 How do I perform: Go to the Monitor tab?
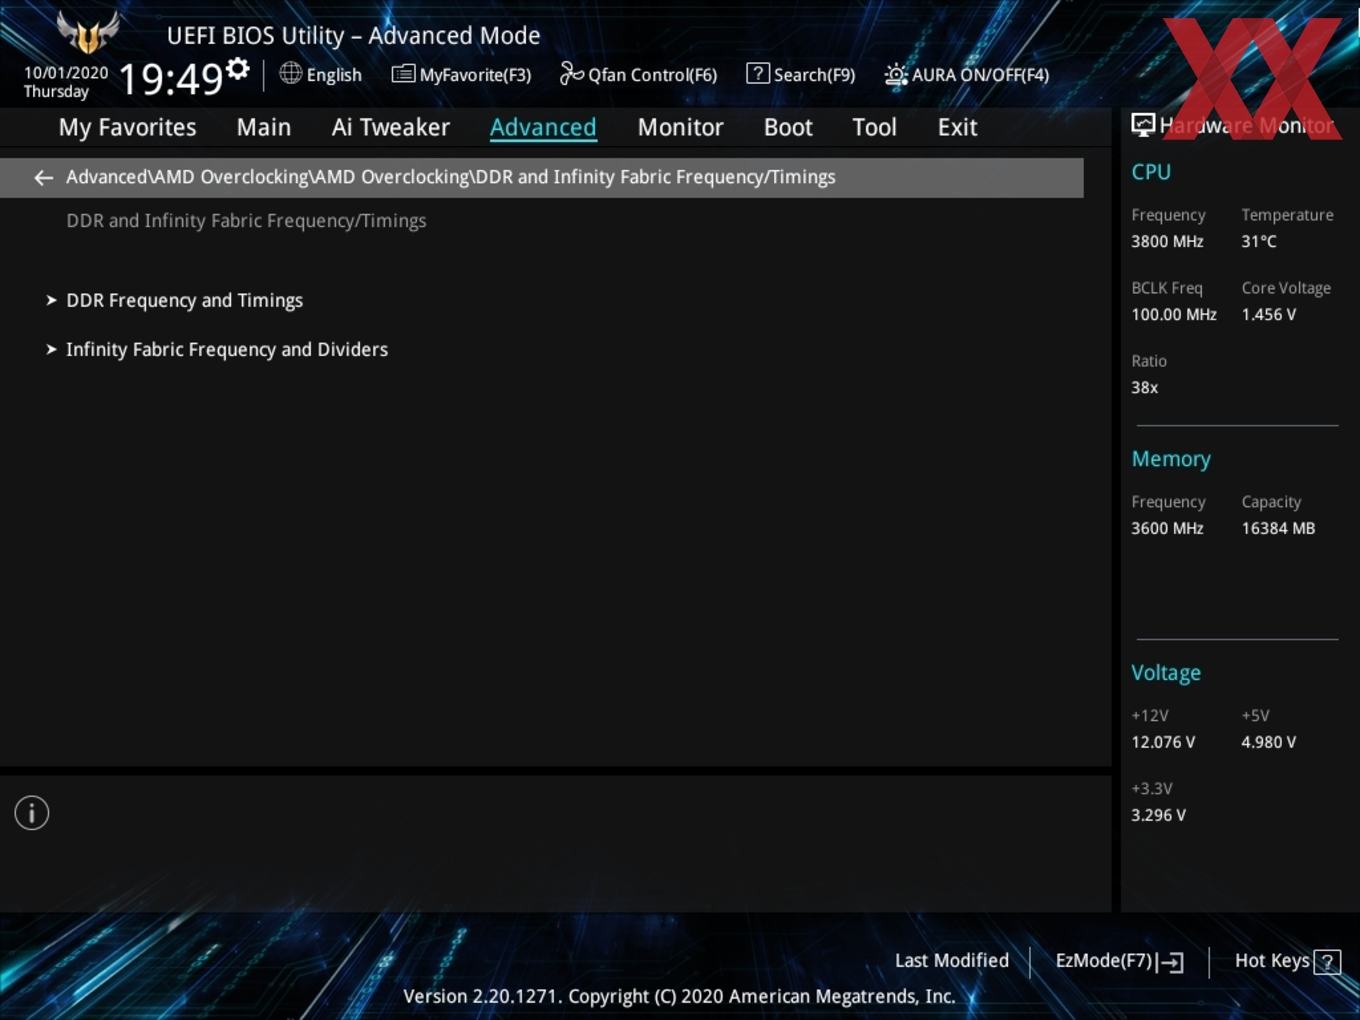[681, 127]
